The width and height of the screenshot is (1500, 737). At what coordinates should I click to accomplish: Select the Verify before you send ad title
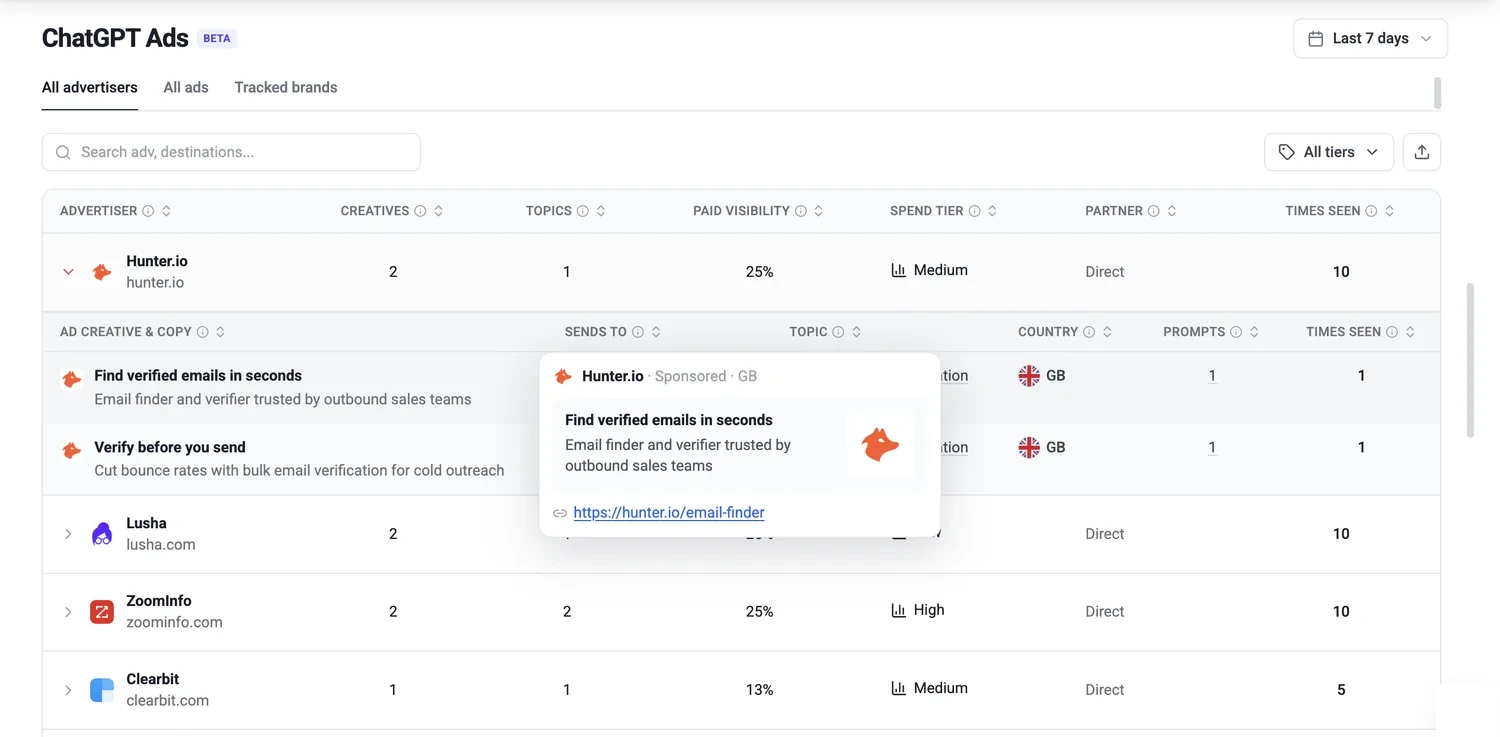170,448
